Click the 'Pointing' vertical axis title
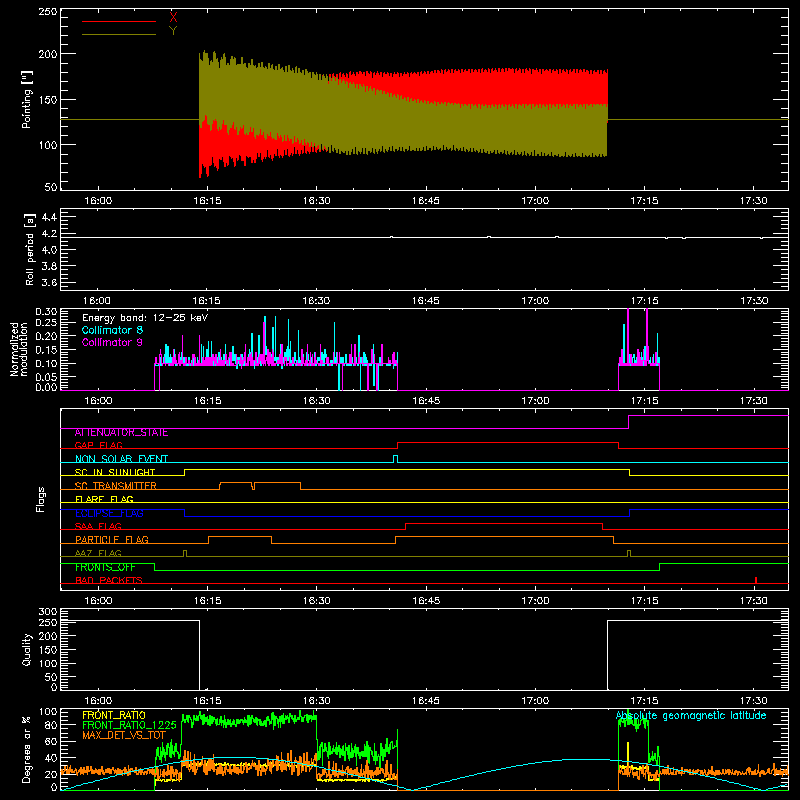Screen dimensions: 800x800 point(27,99)
